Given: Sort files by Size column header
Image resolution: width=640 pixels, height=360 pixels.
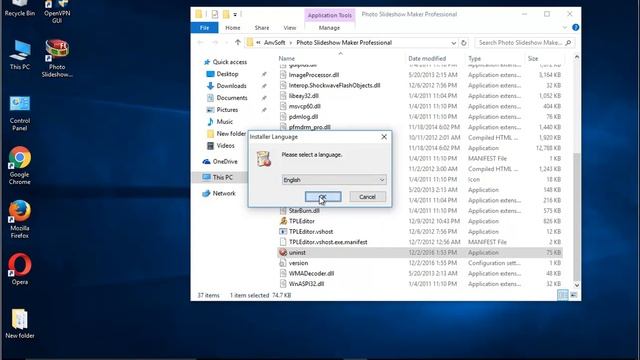Looking at the screenshot, I should [533, 58].
